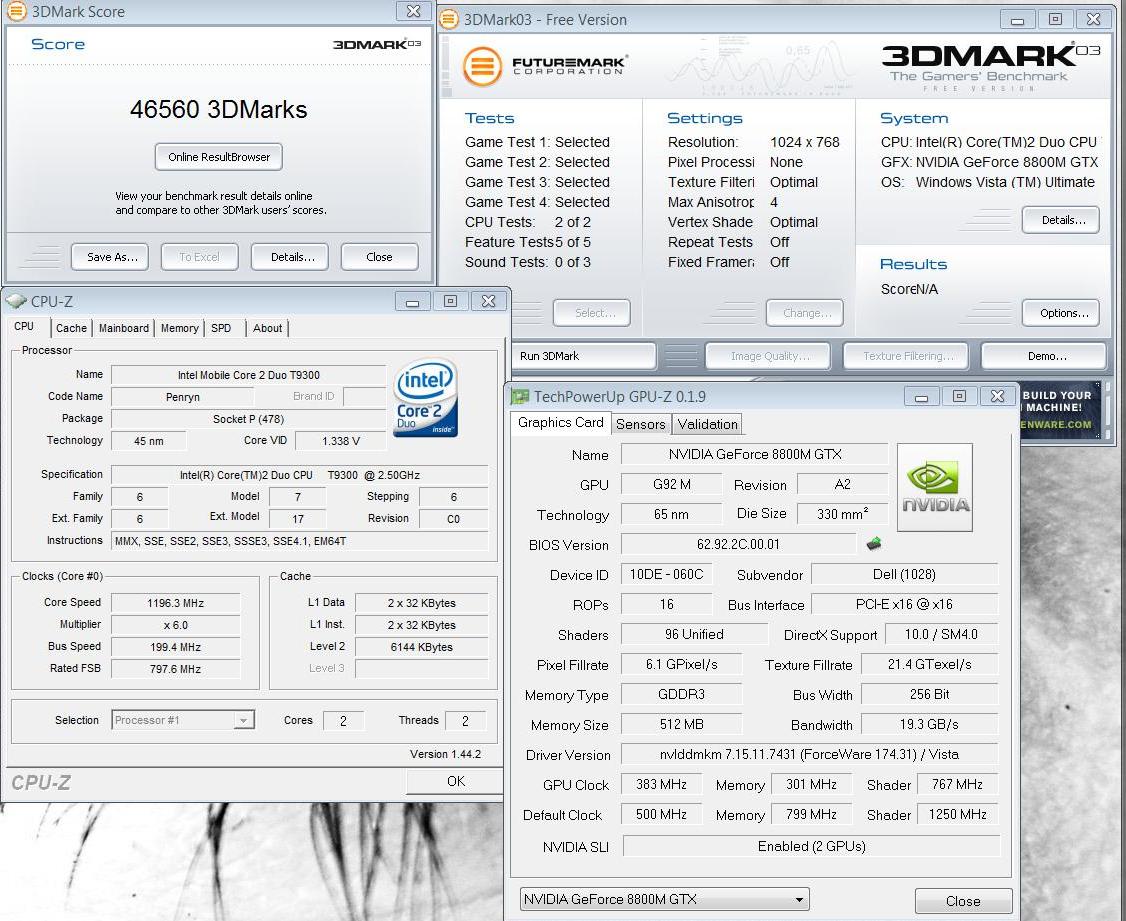Screen dimensions: 1126x921
Task: Open the Mainboard tab in CPU-Z
Action: pyautogui.click(x=124, y=328)
